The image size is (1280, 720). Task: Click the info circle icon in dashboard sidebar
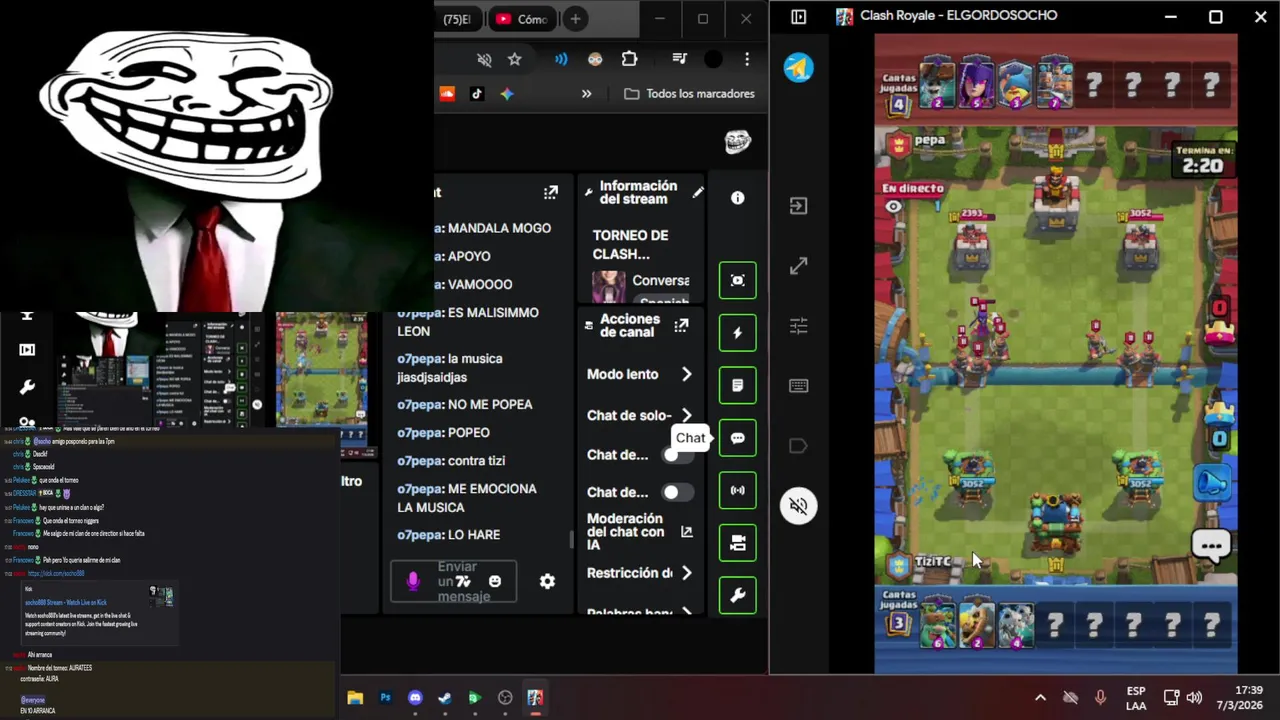coord(738,198)
